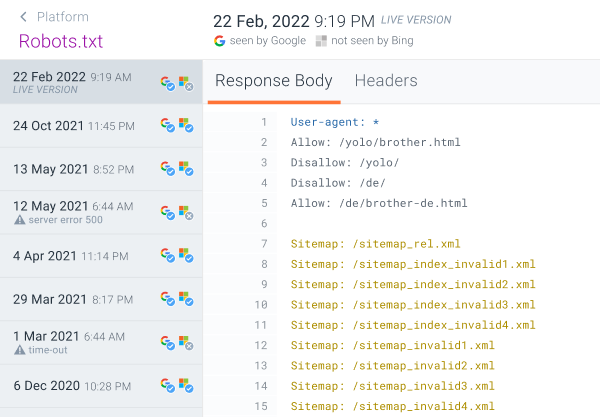Click the 'Sitemap: /sitemap_invalid3.xml' line
This screenshot has height=417, width=600.
393,386
